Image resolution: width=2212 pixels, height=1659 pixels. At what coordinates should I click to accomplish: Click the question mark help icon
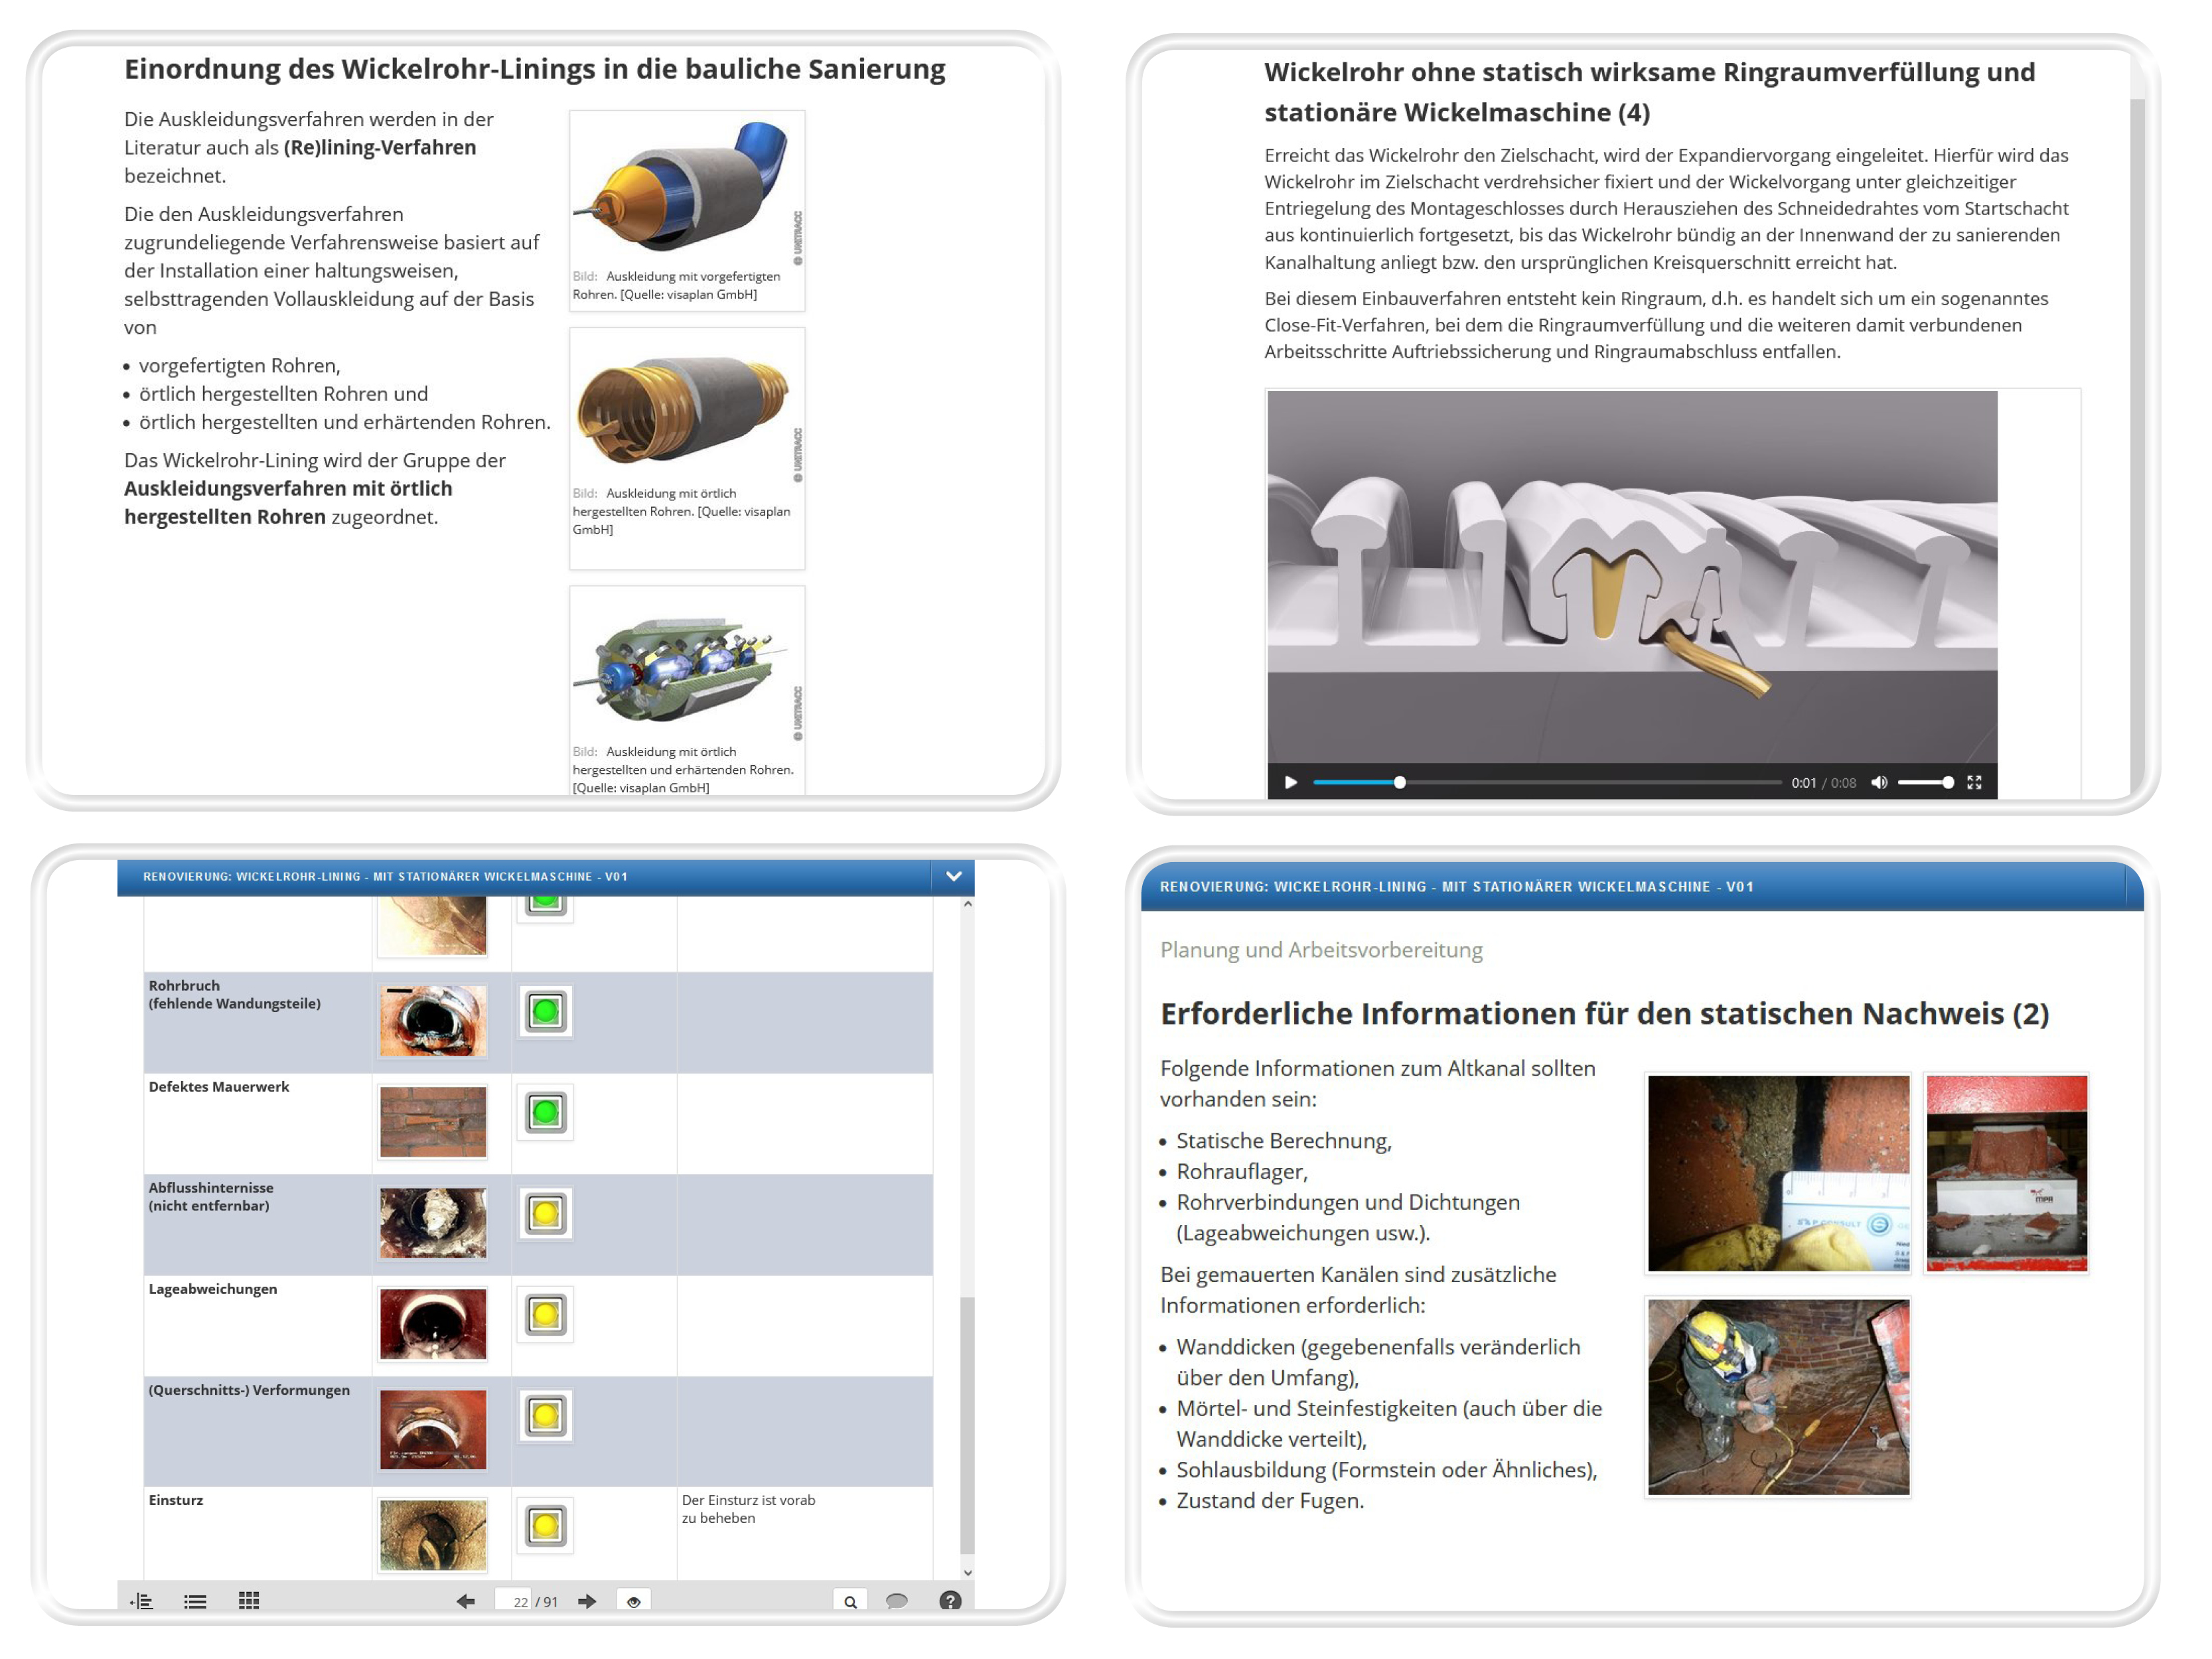coord(950,1600)
